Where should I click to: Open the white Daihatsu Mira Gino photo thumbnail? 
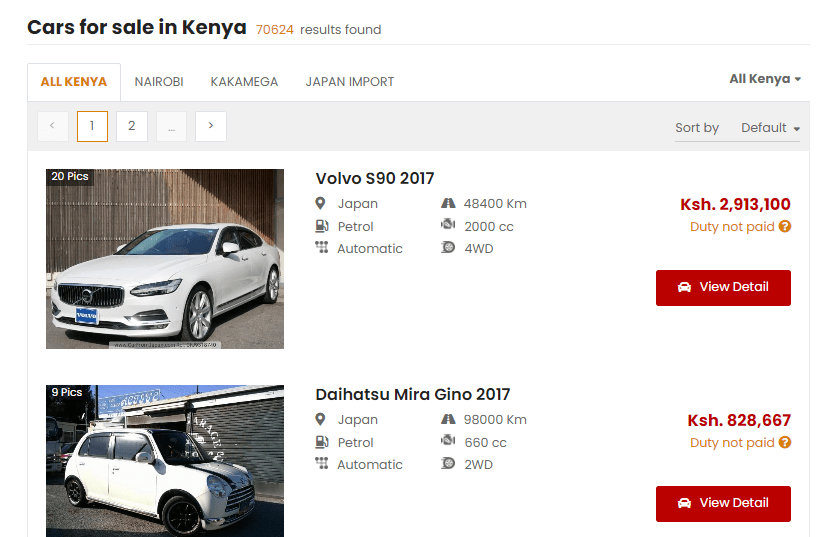tap(165, 461)
